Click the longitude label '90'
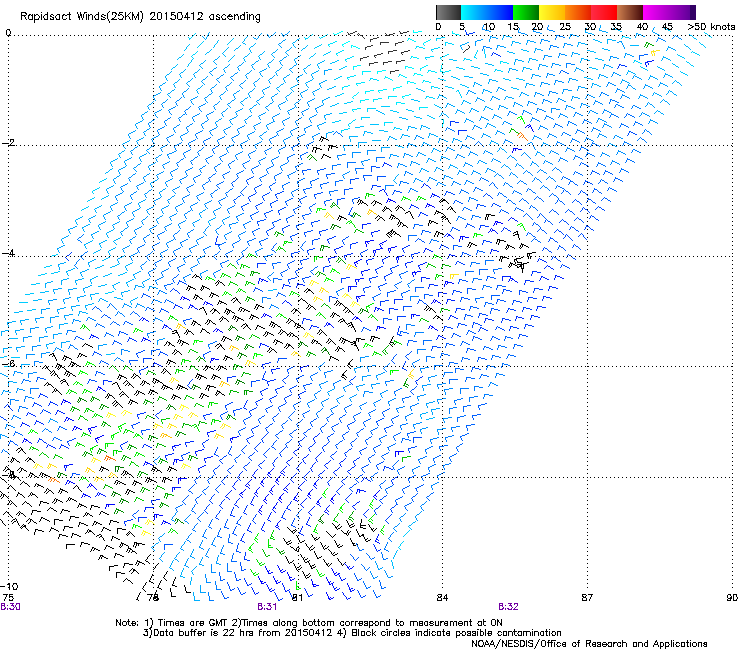This screenshot has width=740, height=650. pos(732,598)
